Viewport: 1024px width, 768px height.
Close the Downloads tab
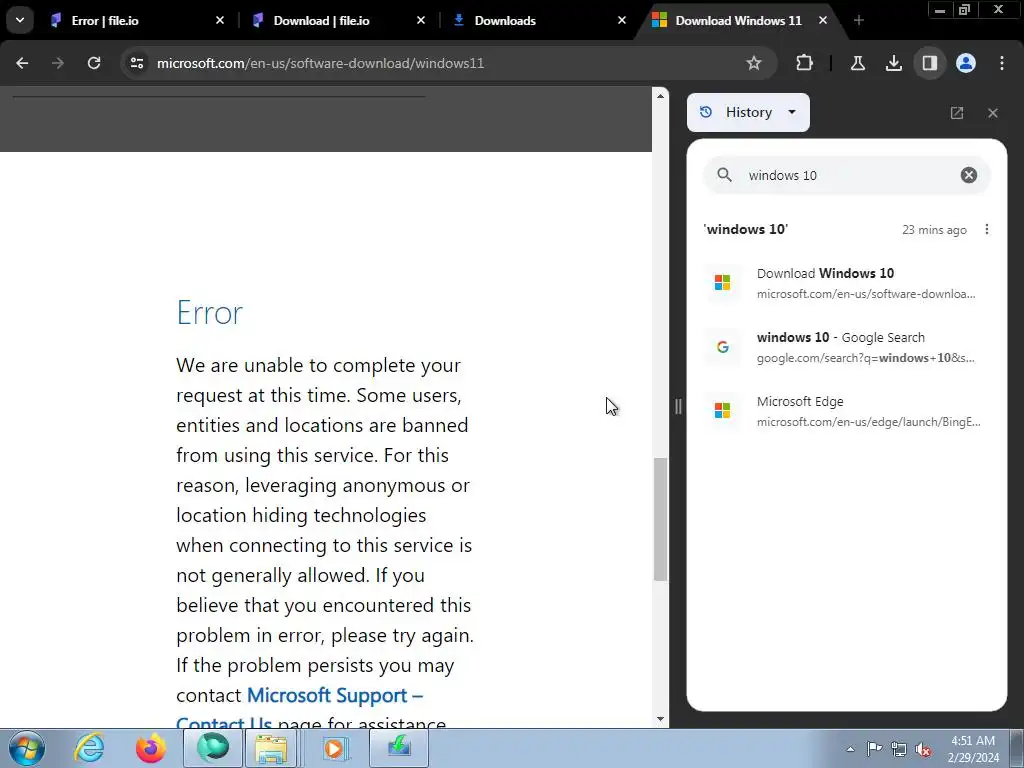point(622,21)
